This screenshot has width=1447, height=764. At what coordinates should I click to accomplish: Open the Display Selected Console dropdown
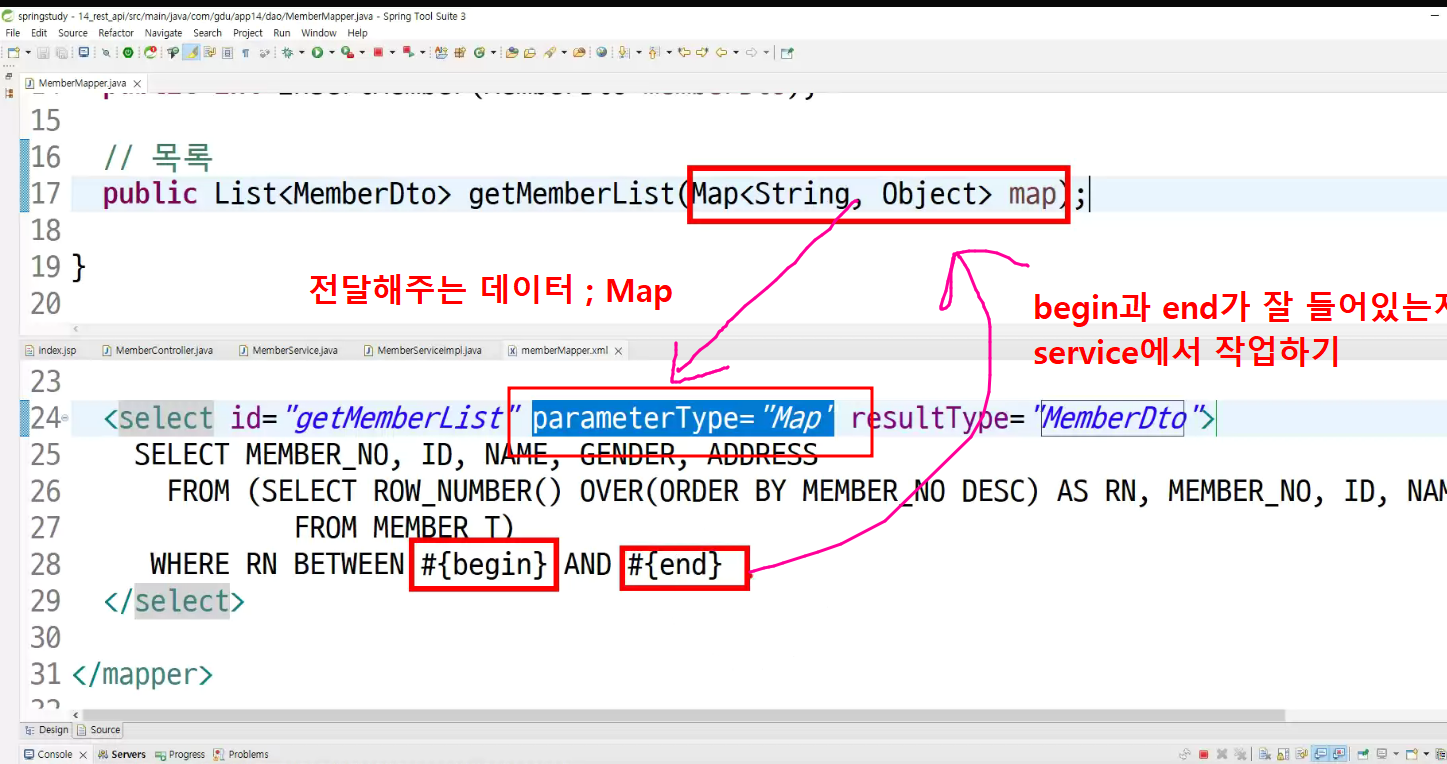pyautogui.click(x=1396, y=754)
